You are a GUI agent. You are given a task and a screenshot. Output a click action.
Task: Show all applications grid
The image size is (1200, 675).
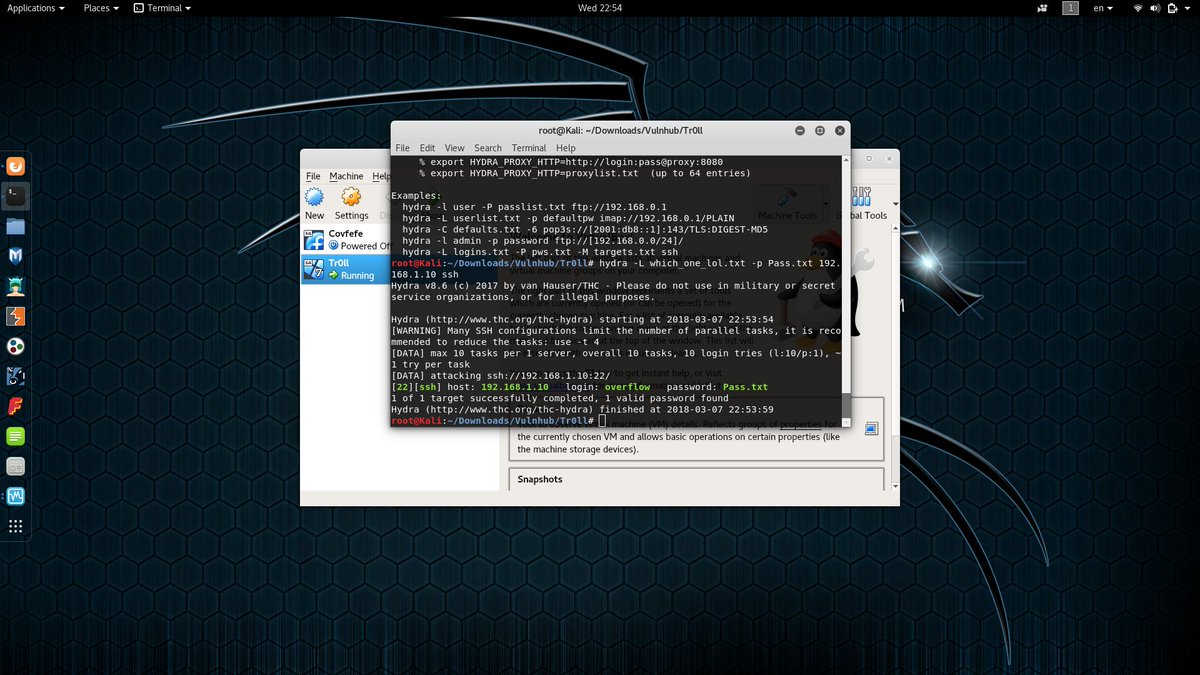[16, 526]
